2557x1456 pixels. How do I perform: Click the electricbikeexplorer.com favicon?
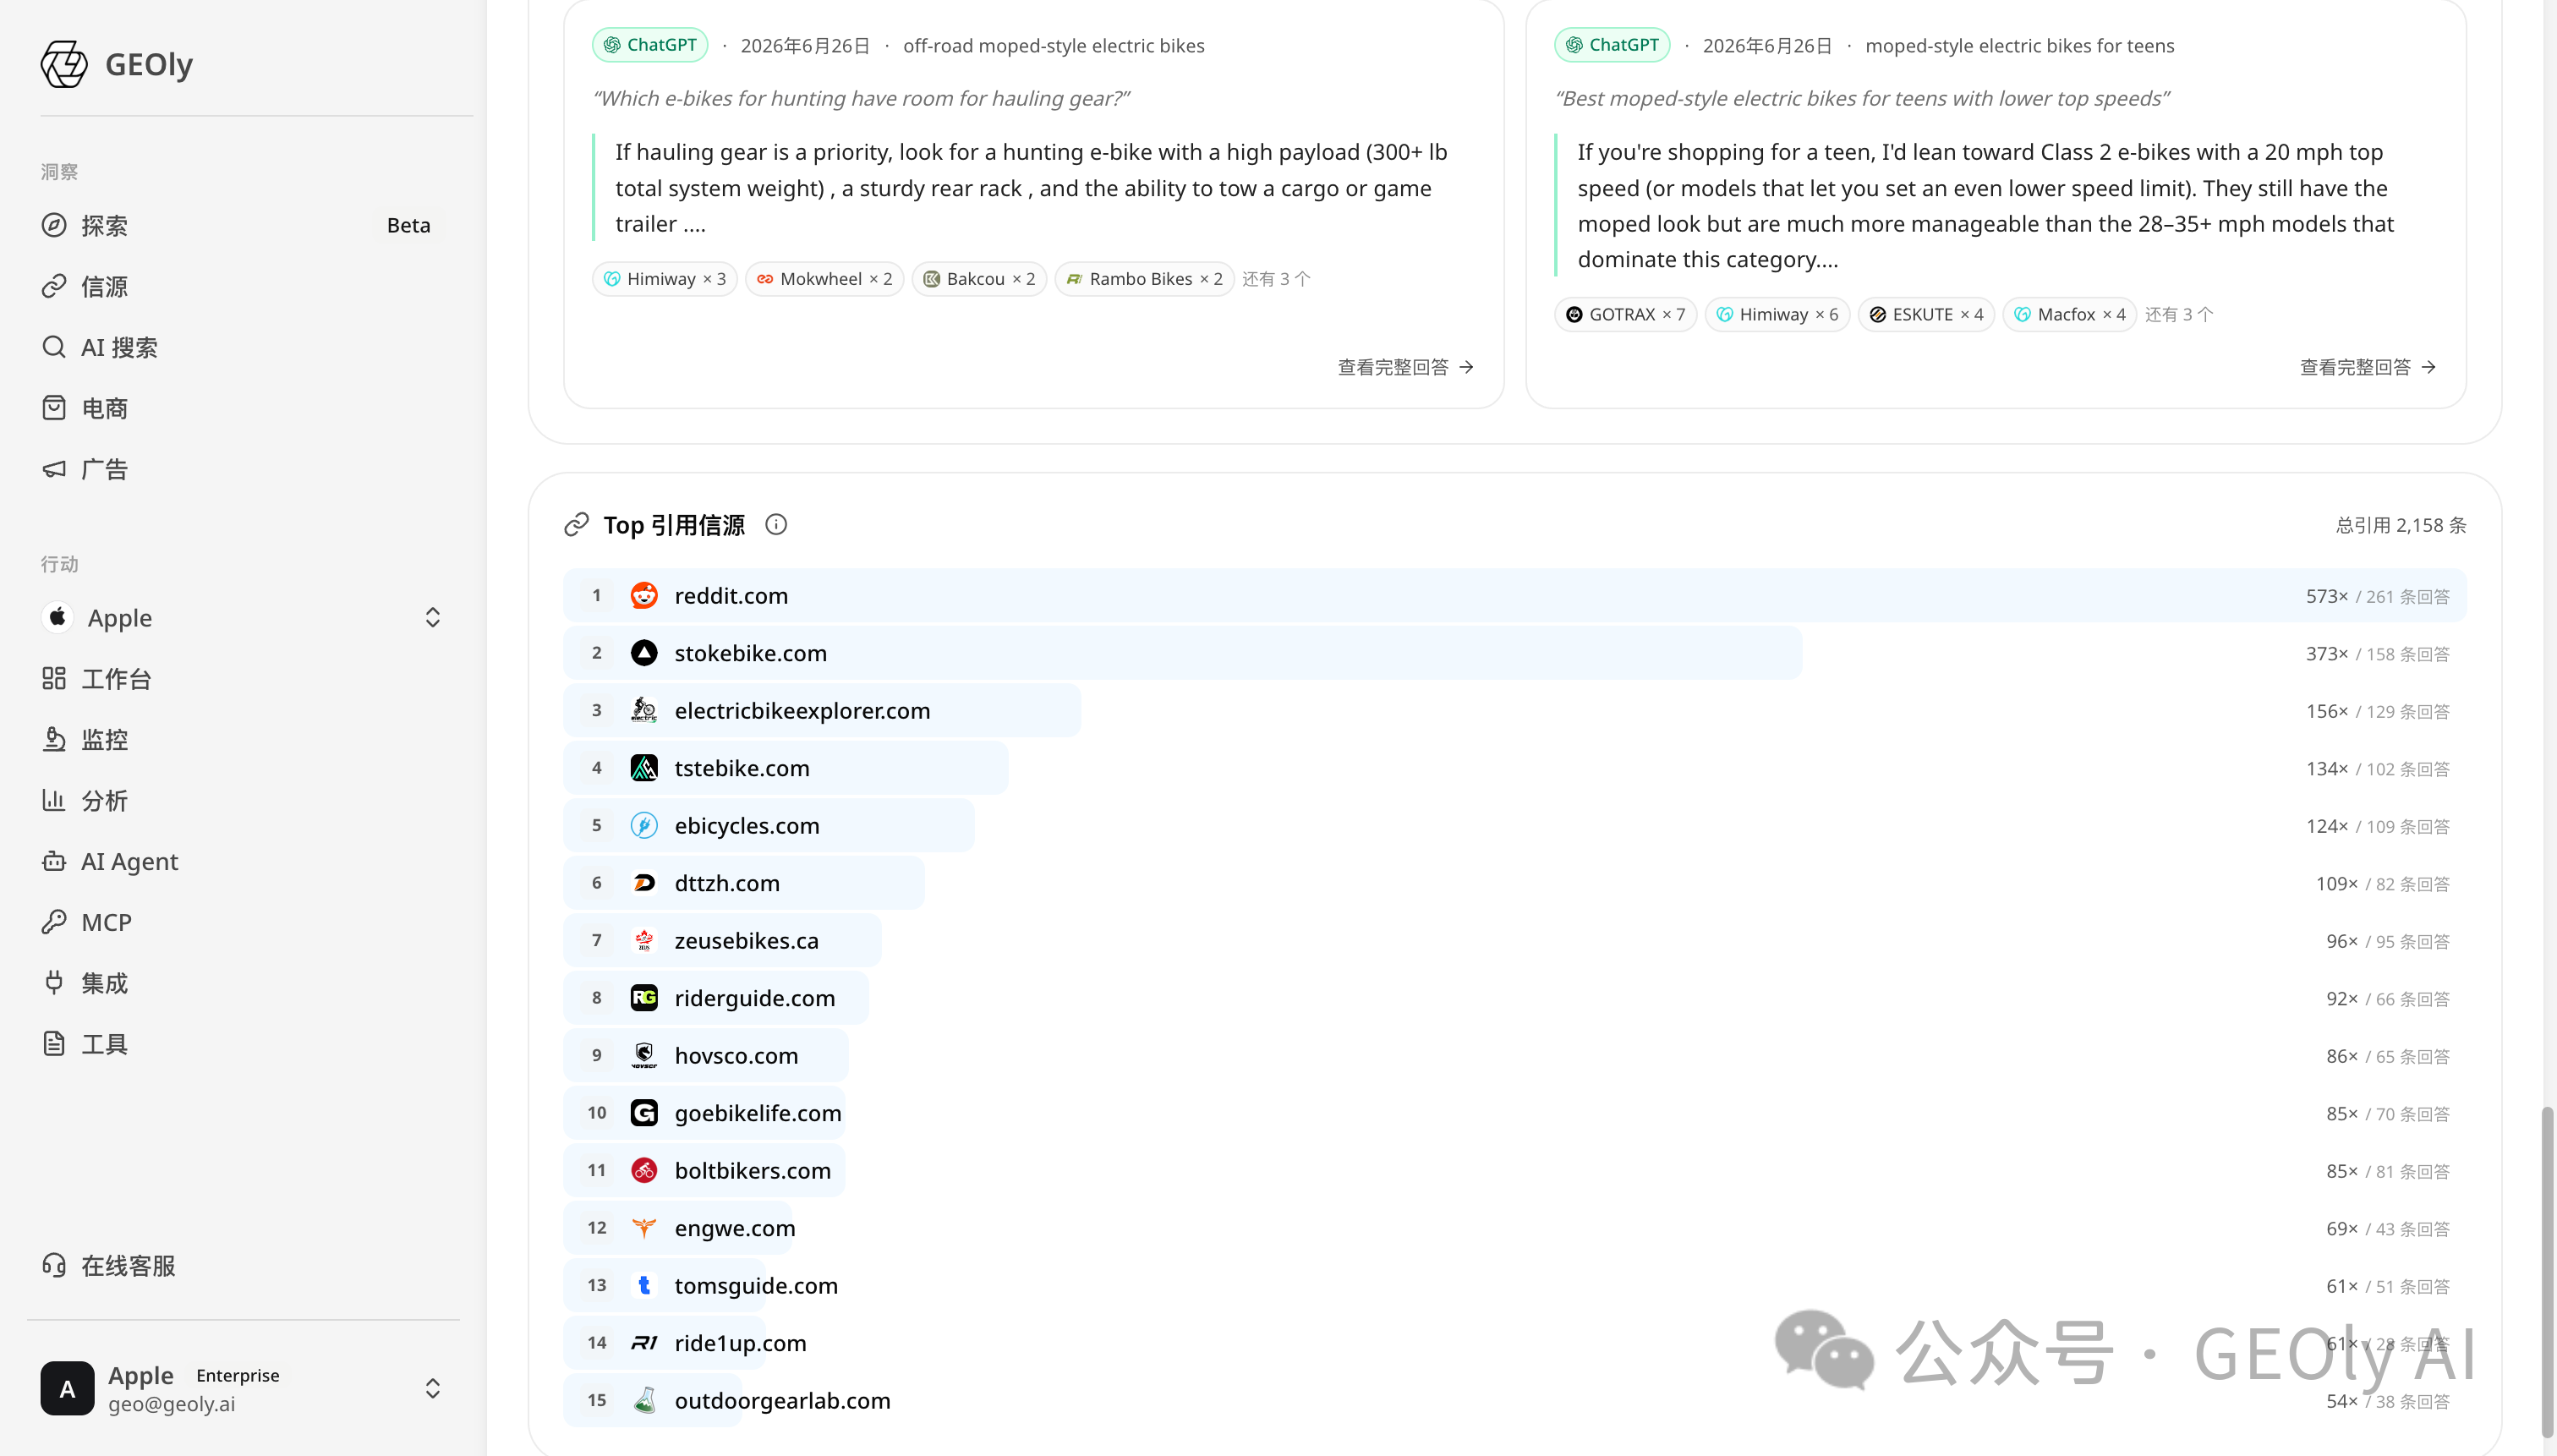point(644,711)
